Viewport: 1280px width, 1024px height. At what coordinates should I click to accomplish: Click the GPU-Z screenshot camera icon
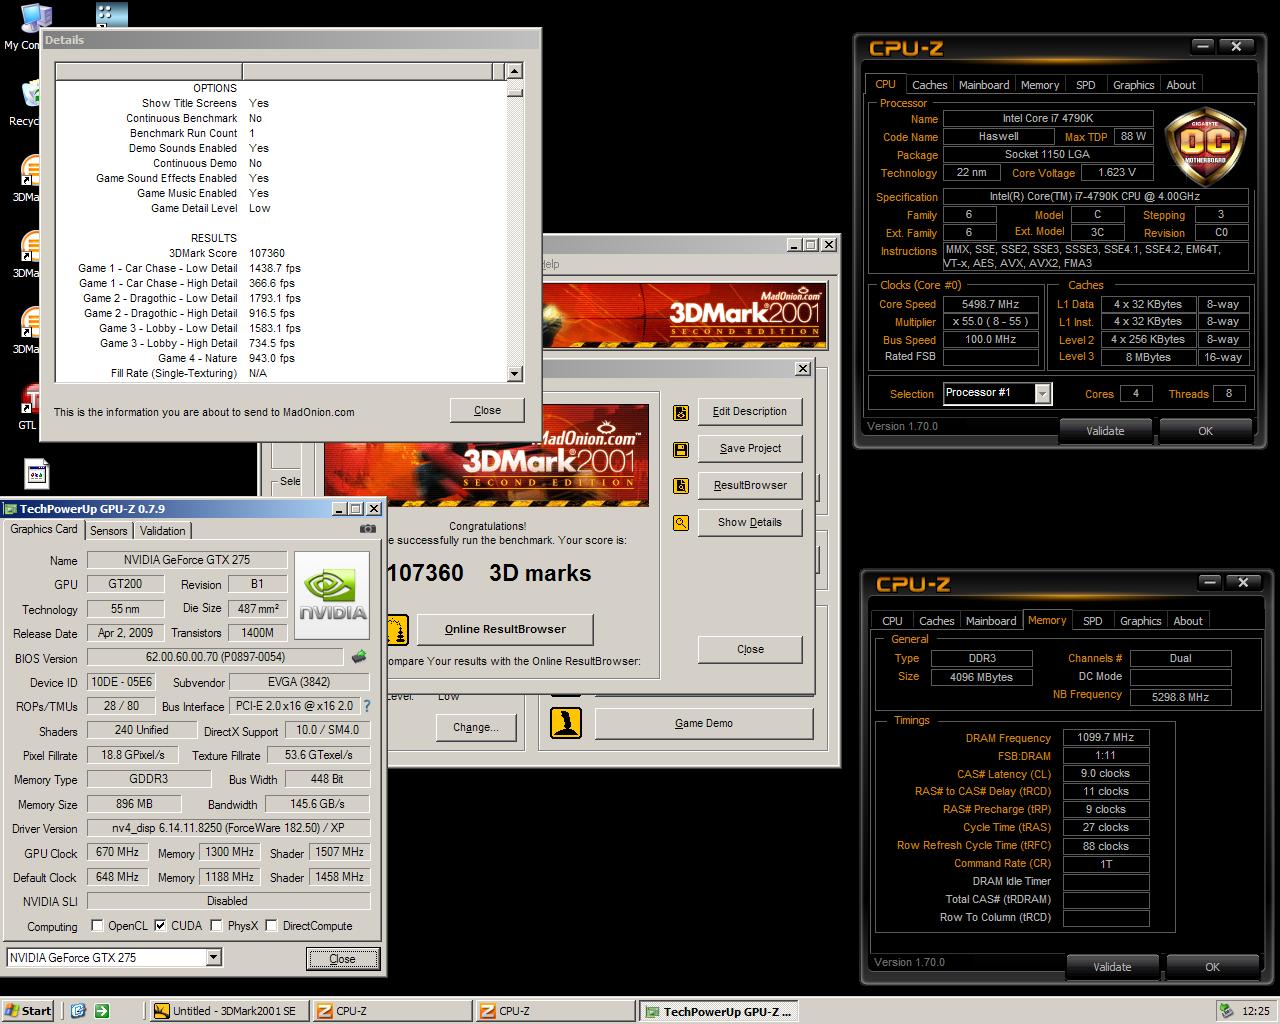pos(368,529)
